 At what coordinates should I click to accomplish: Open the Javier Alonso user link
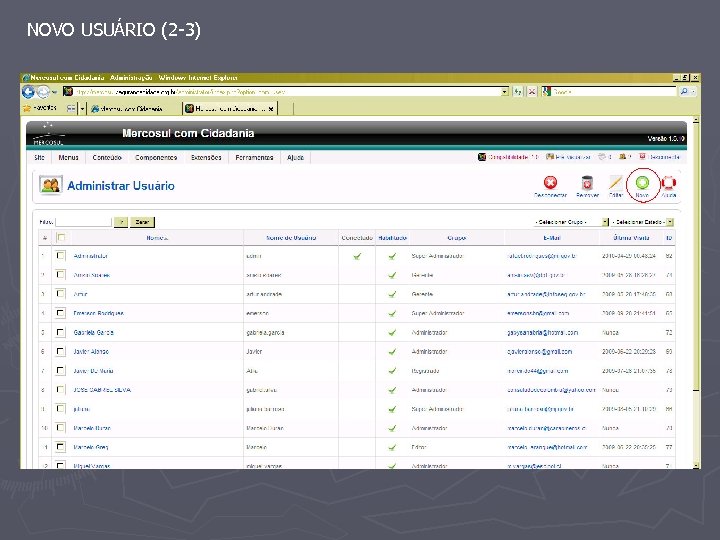pos(91,352)
